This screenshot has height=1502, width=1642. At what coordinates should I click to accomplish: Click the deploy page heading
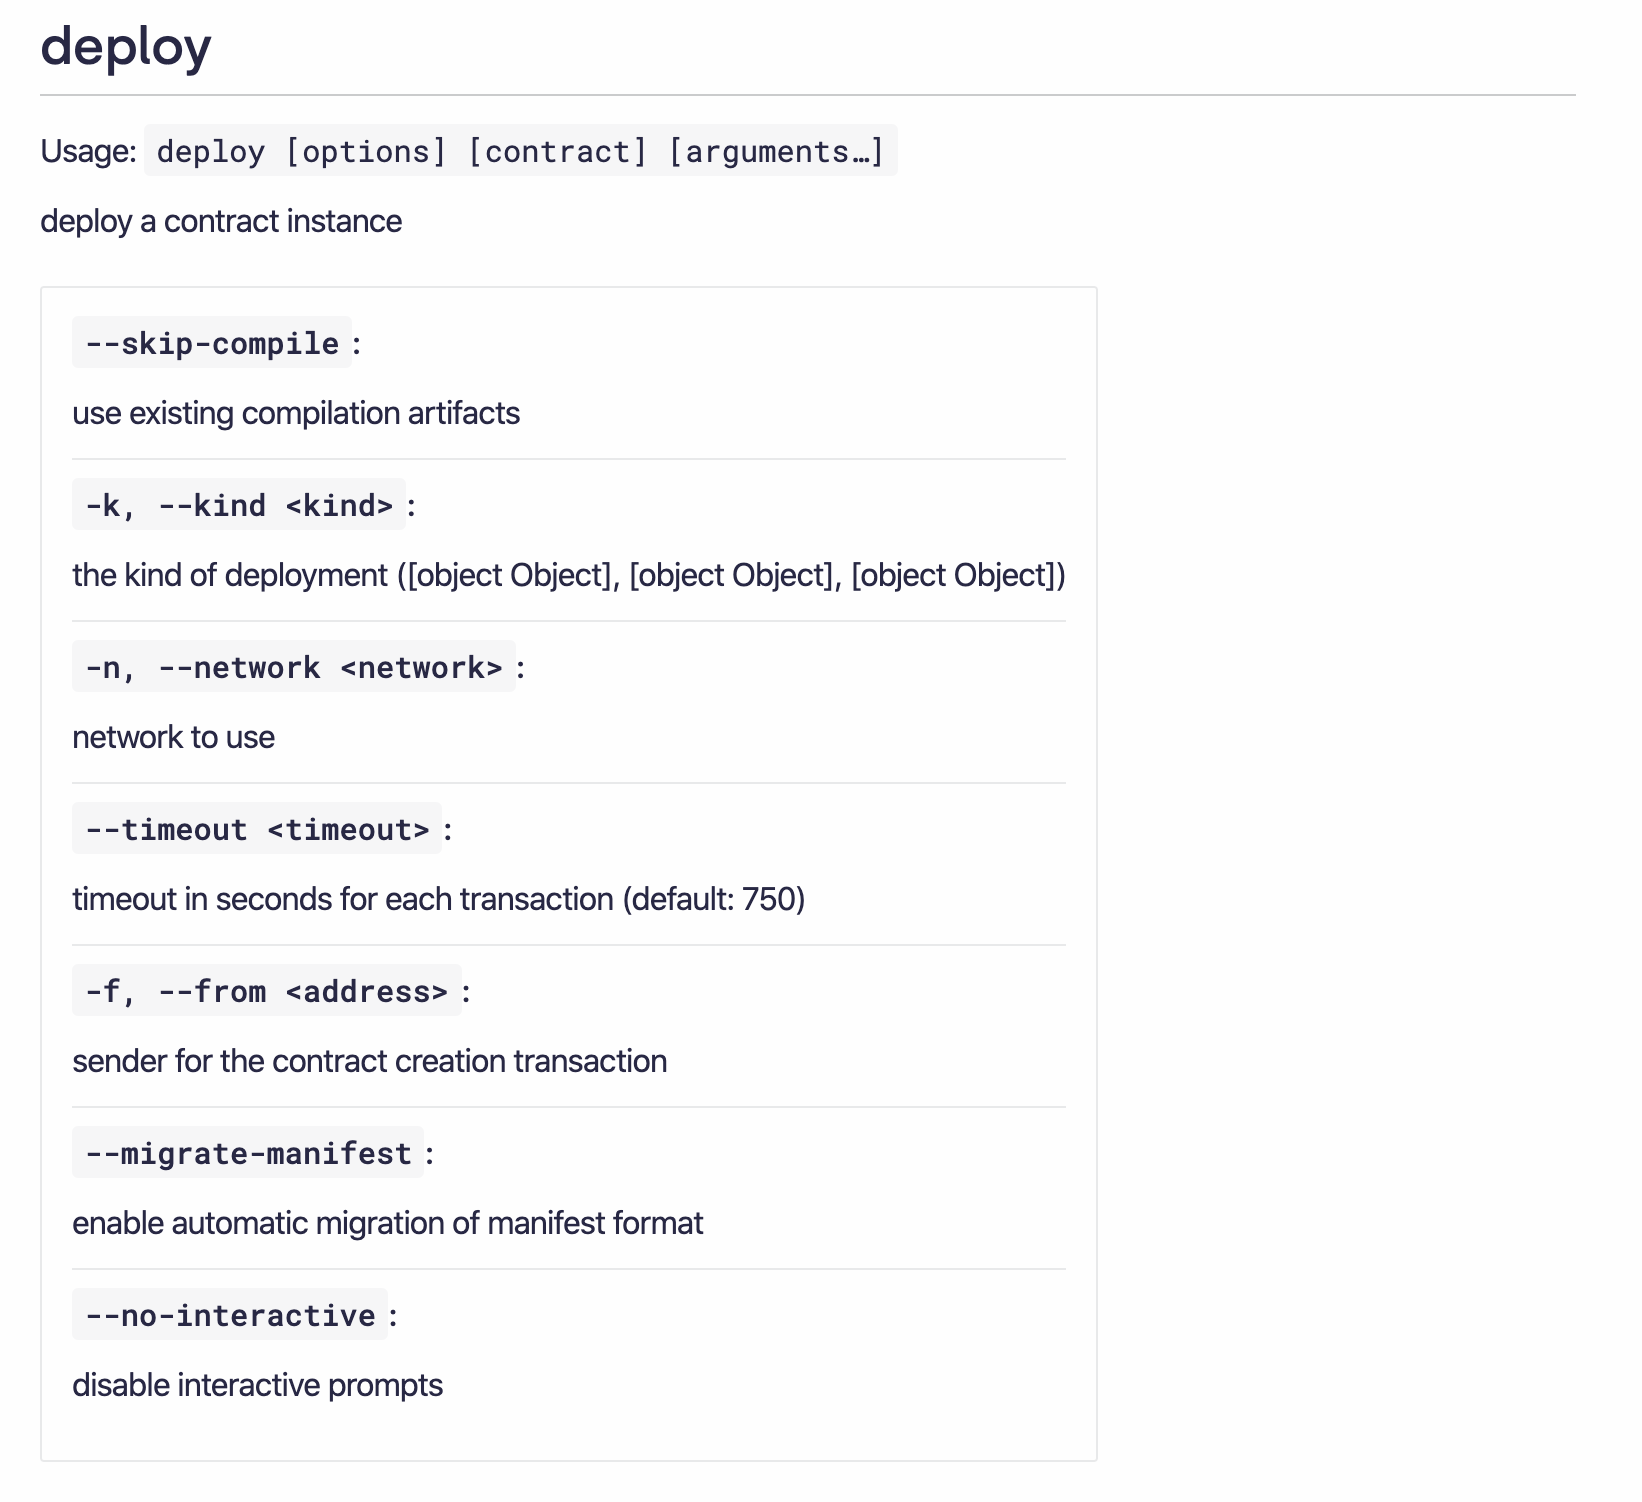[x=125, y=45]
